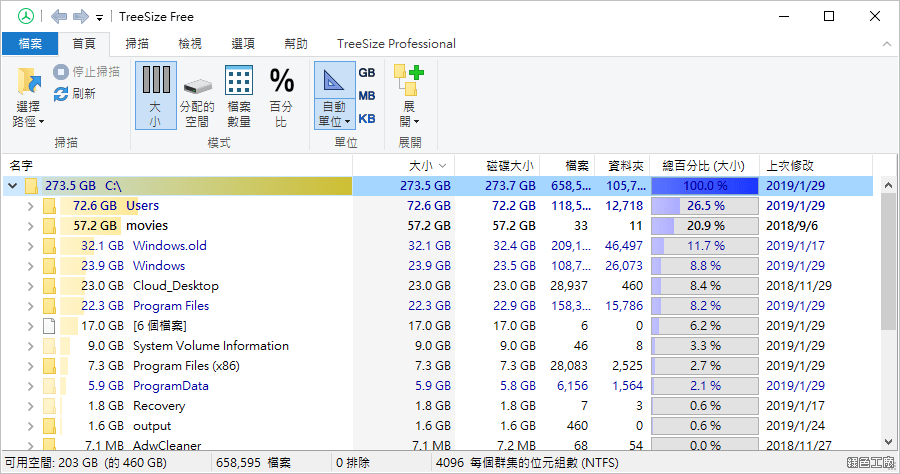
Task: Click the ProgramData folder icon
Action: pos(49,386)
